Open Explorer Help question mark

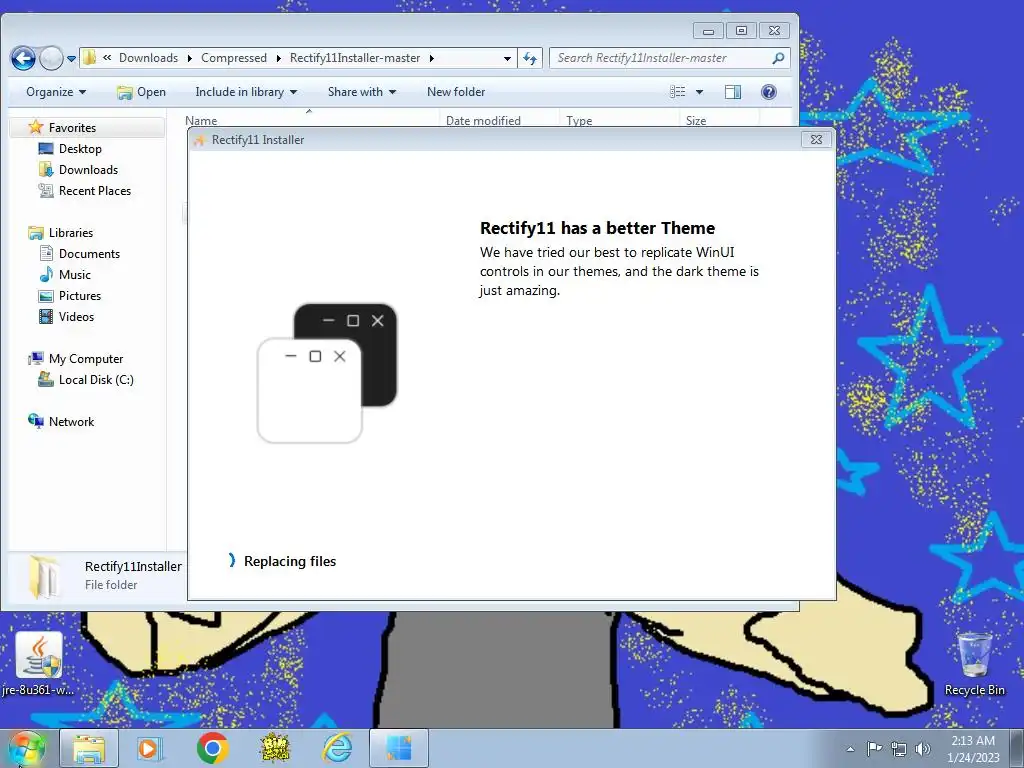769,92
